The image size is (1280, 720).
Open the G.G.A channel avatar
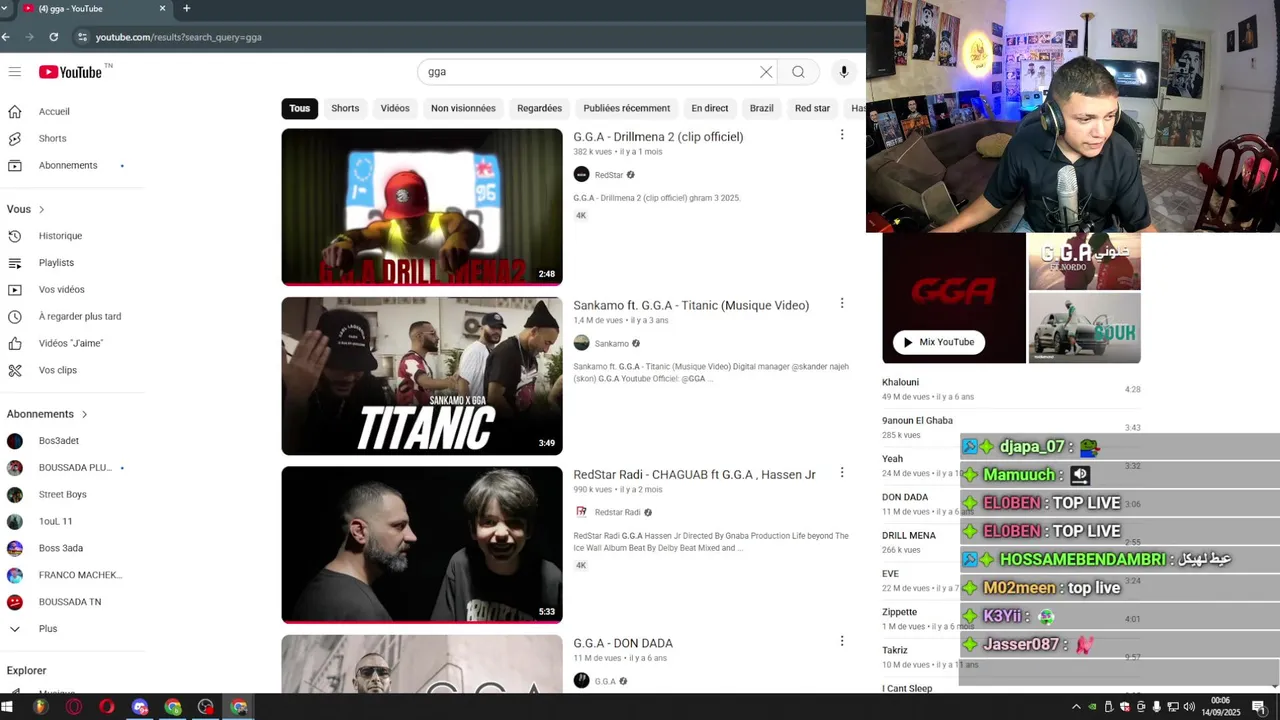point(581,681)
